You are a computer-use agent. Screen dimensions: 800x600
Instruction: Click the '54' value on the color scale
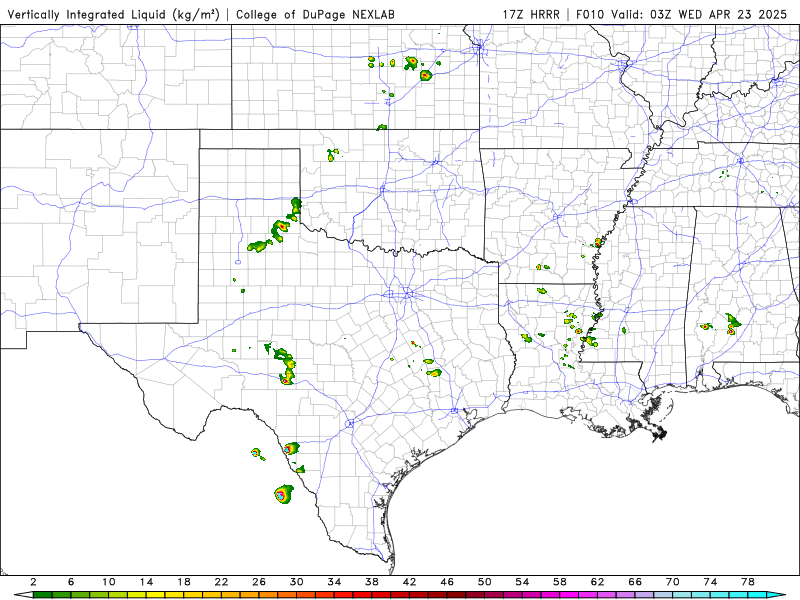522,582
